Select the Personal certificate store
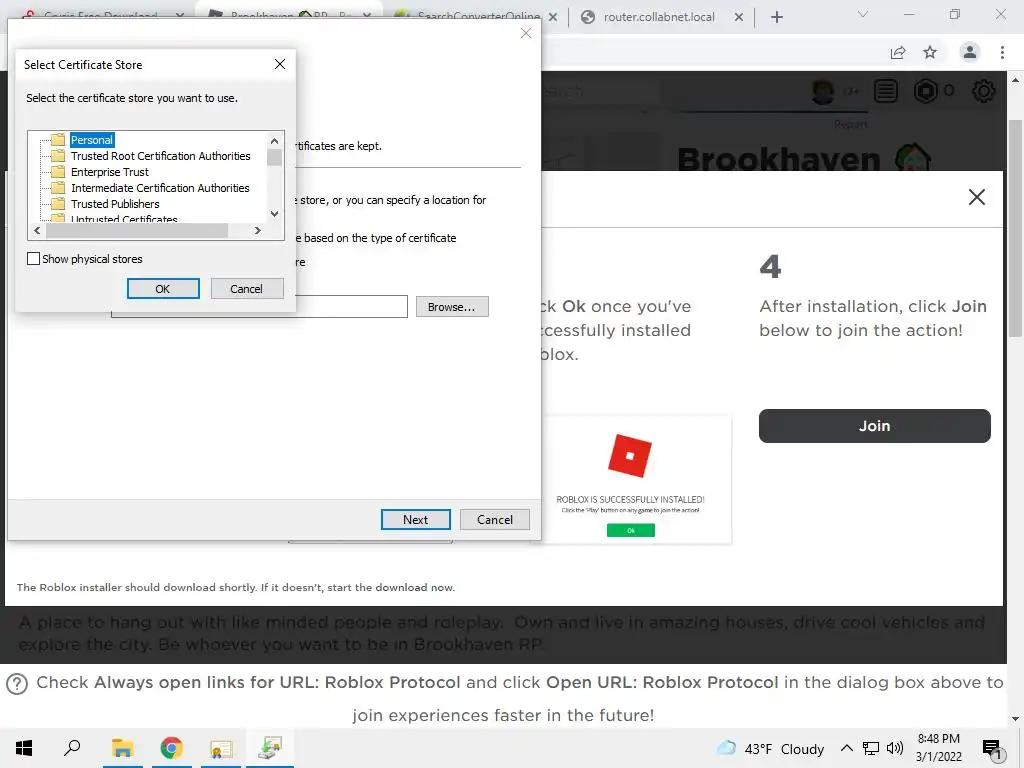 (91, 140)
